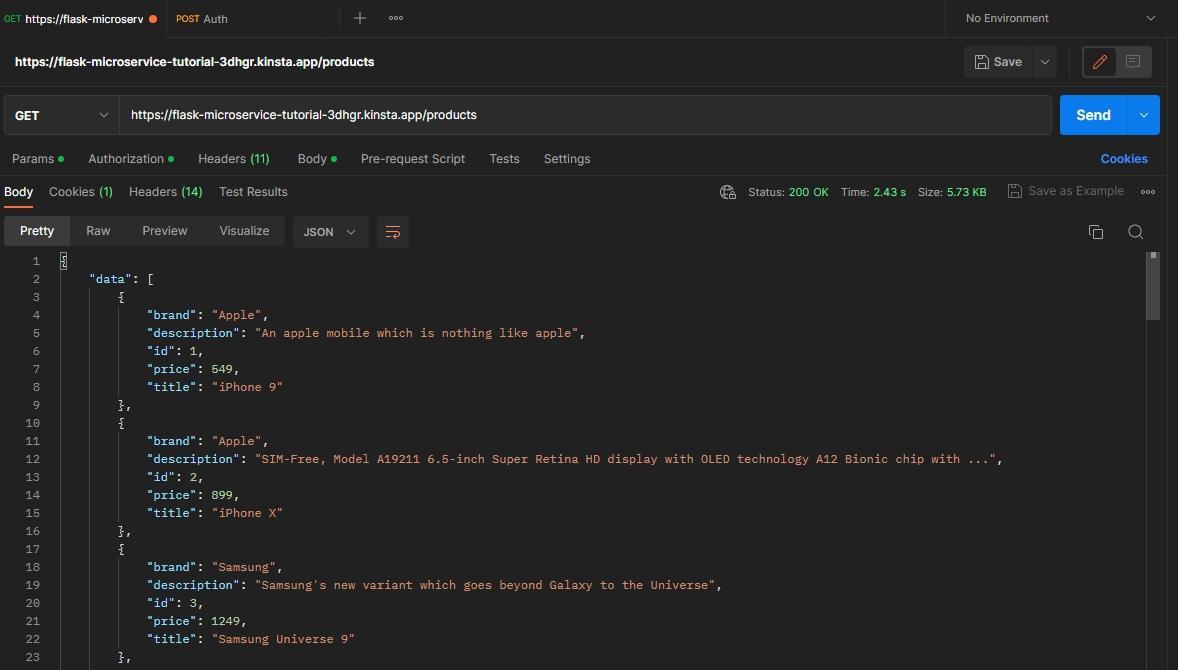This screenshot has height=670, width=1178.
Task: Open response options three-dot menu
Action: (1148, 191)
